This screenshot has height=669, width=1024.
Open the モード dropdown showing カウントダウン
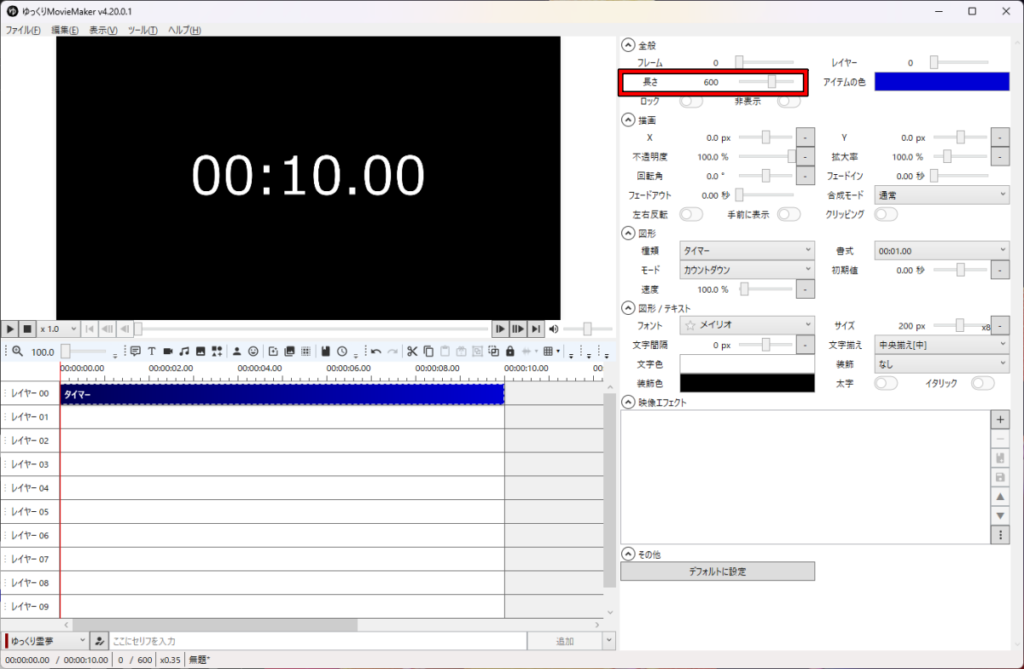point(747,269)
